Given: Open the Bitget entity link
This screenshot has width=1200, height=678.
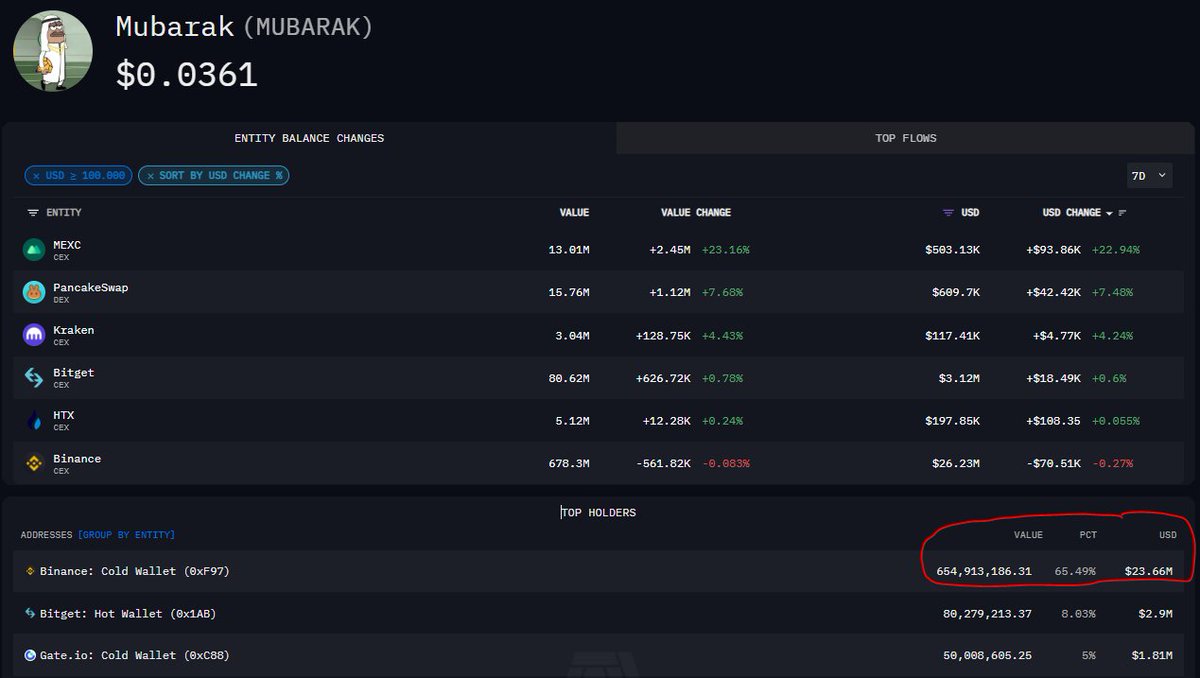Looking at the screenshot, I should [x=74, y=373].
